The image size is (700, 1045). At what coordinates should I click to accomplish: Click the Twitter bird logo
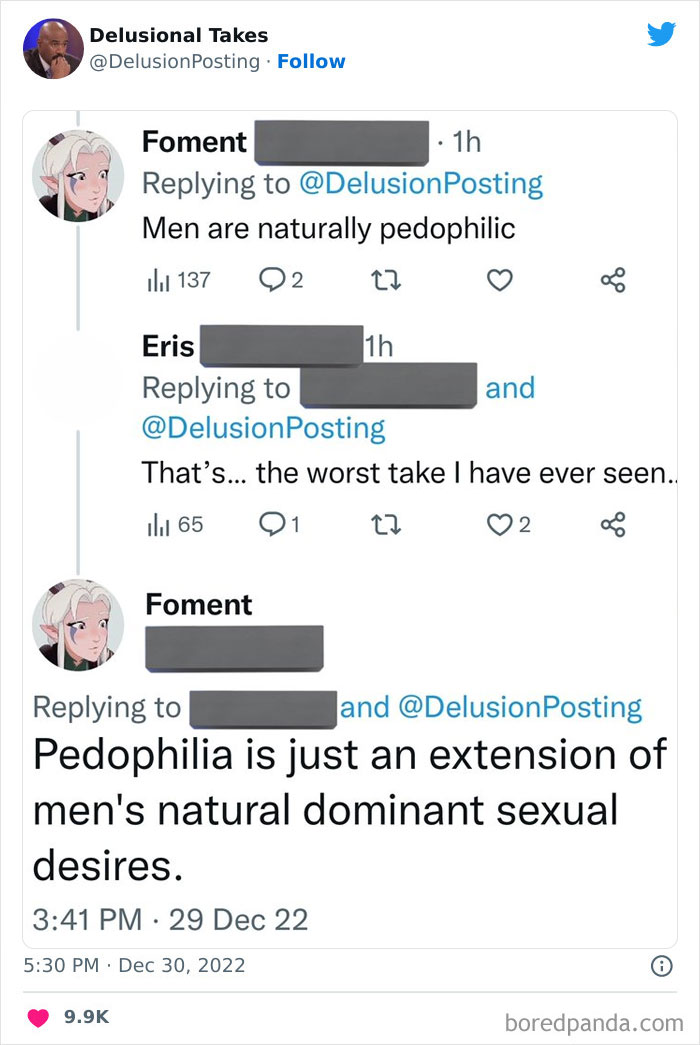pos(662,34)
